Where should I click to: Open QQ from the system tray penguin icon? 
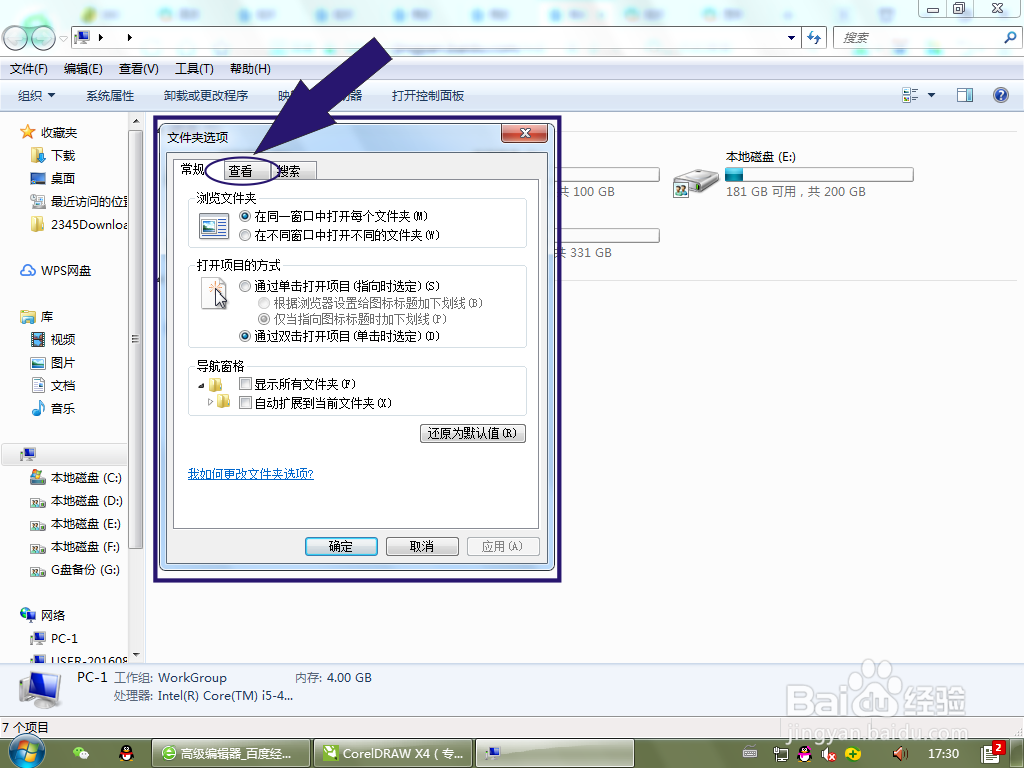point(128,753)
